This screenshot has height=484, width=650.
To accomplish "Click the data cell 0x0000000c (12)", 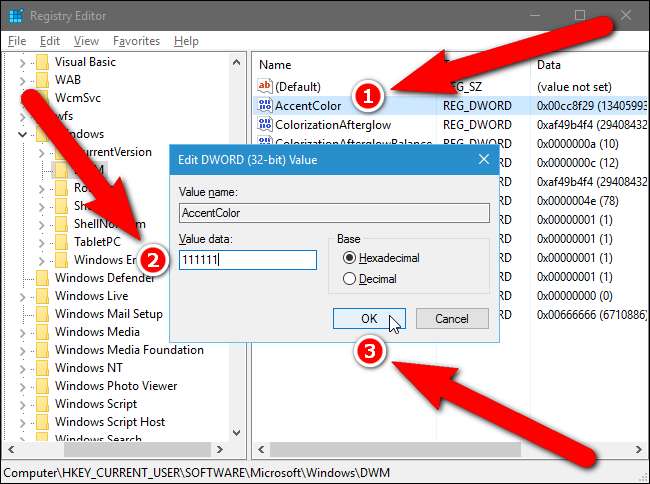I will pos(577,163).
